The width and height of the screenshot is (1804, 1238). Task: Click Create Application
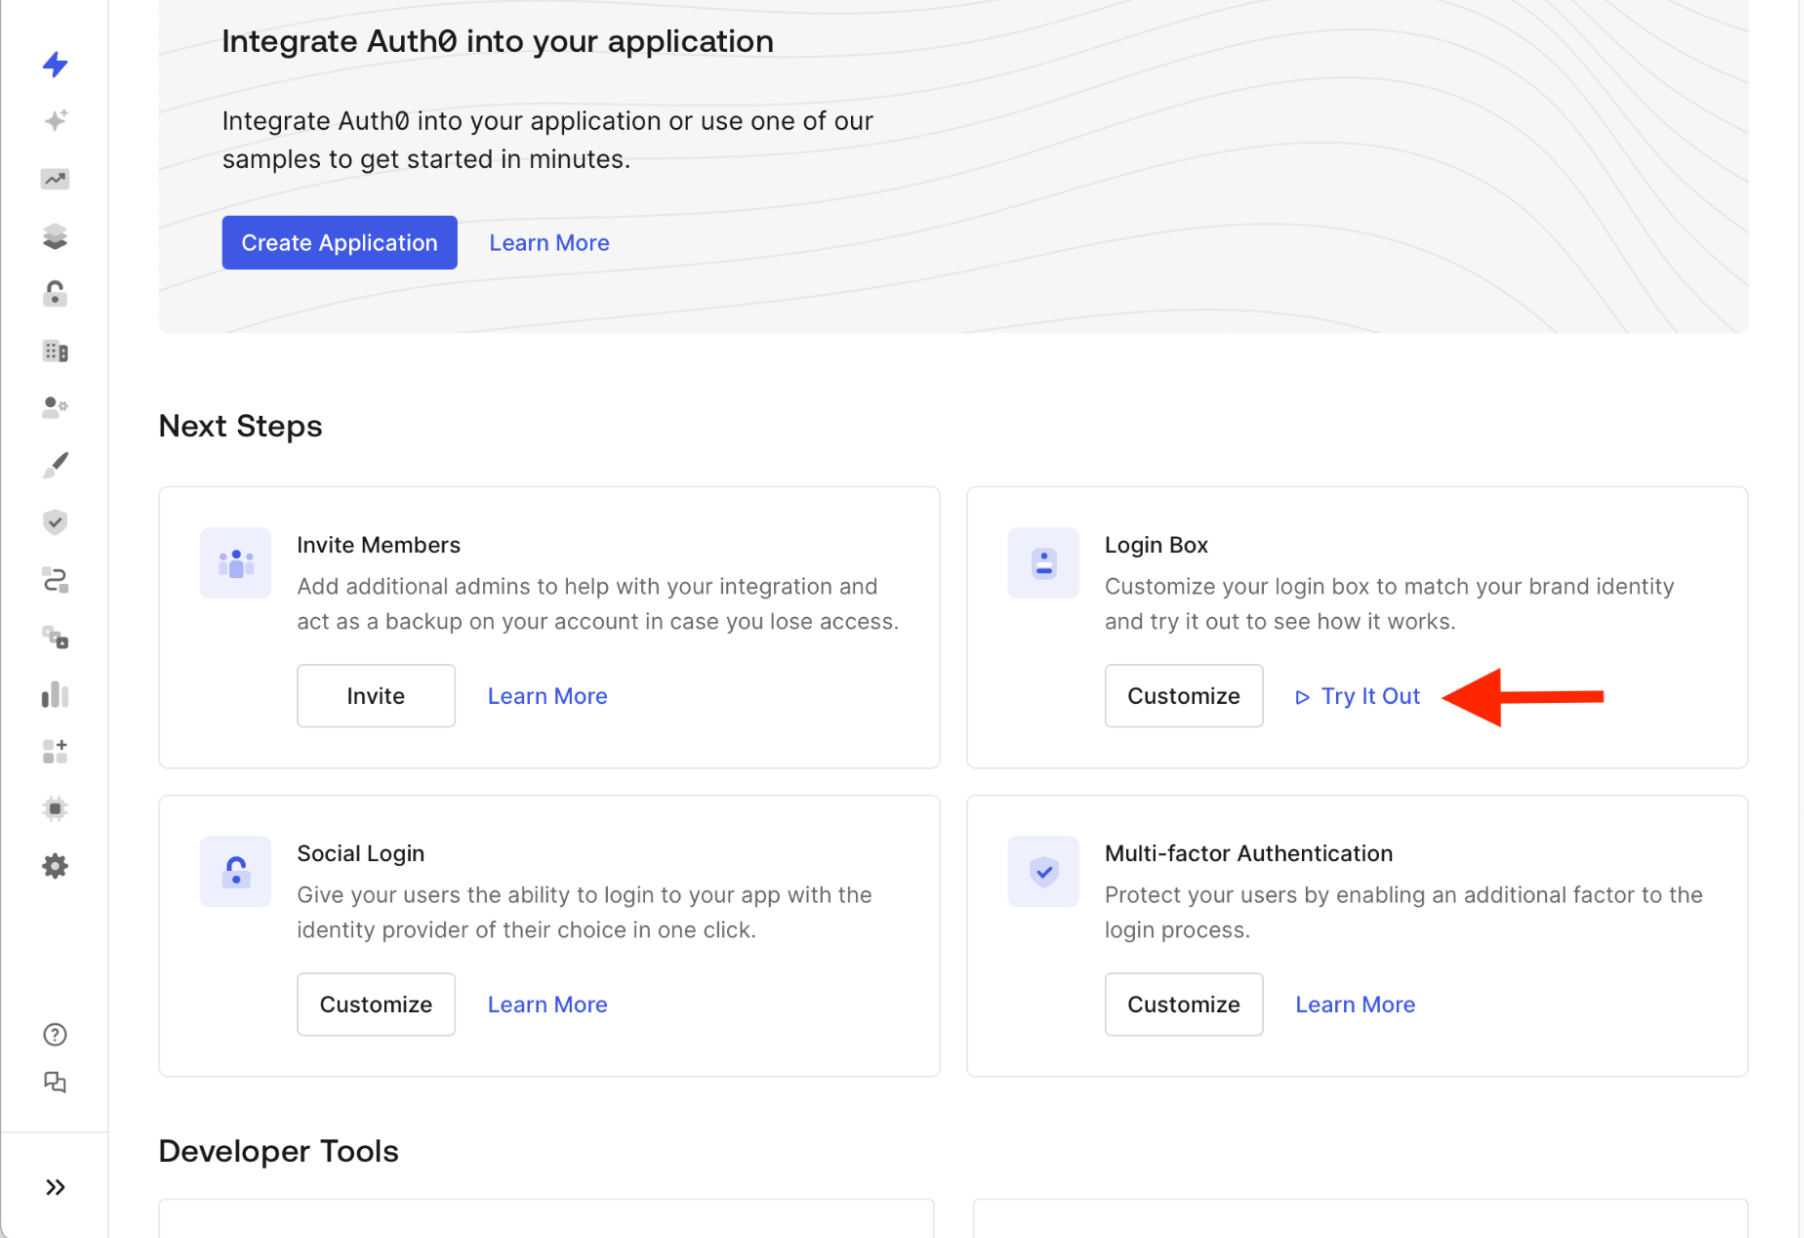(x=339, y=242)
